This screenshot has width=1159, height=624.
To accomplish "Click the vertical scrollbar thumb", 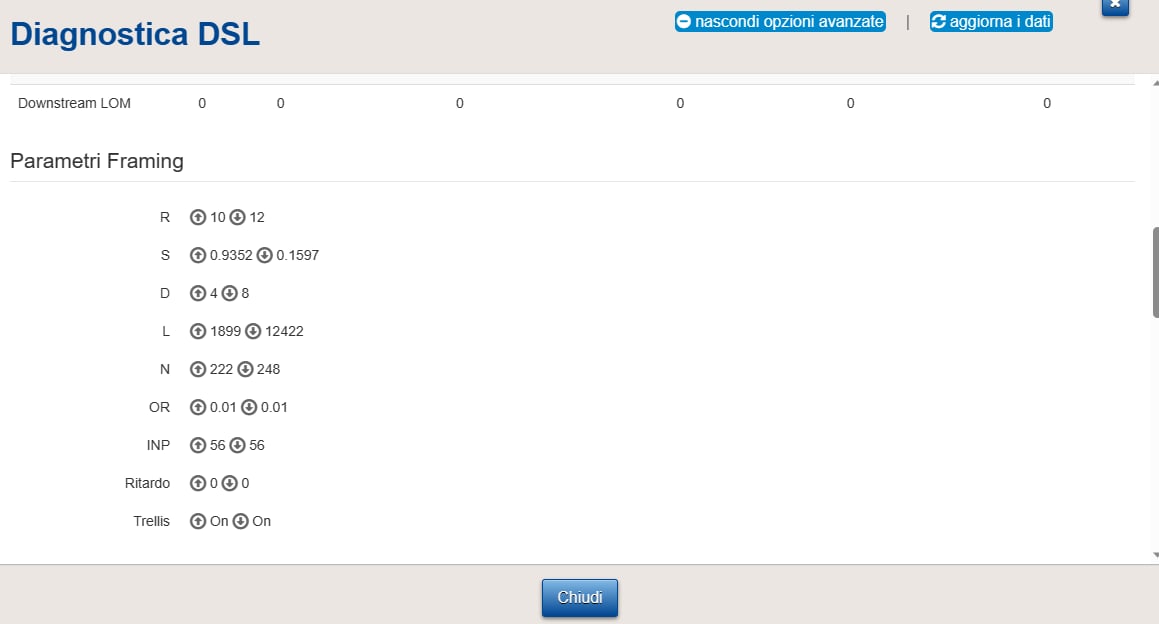I will [x=1155, y=273].
